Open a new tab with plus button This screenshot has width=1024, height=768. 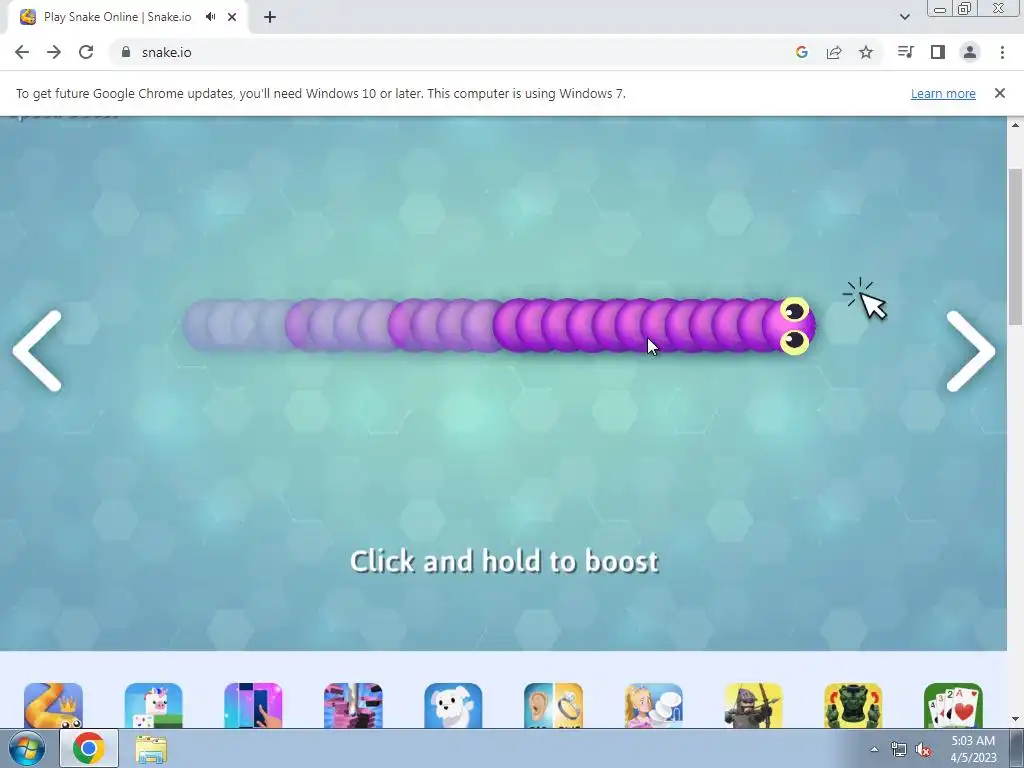270,17
